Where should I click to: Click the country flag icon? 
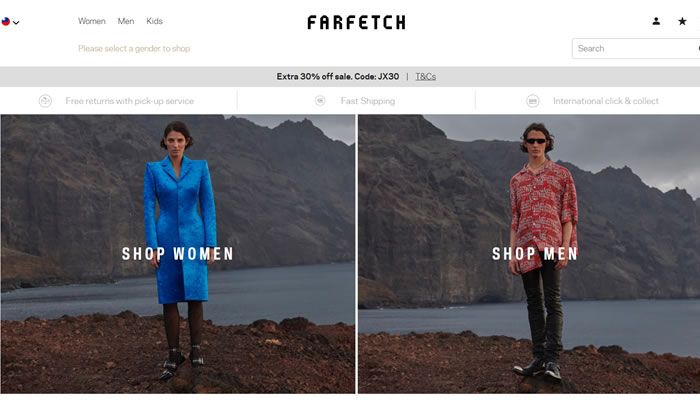tap(6, 21)
